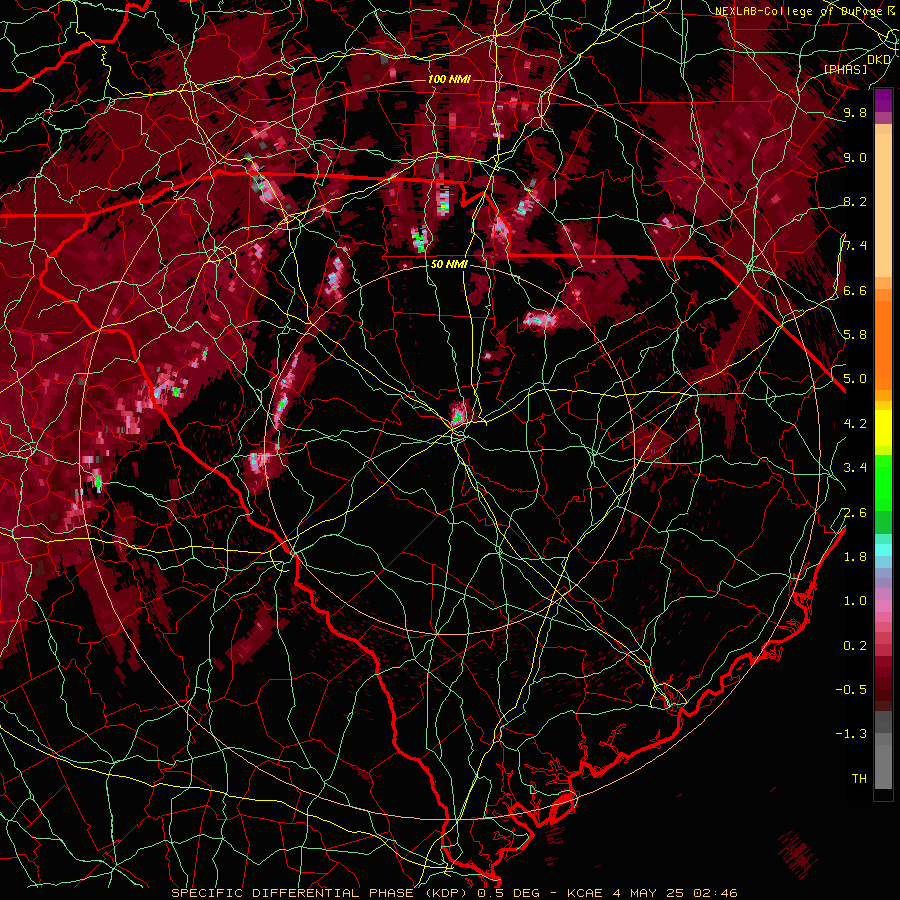Click the 6.6 scale value

(x=855, y=290)
